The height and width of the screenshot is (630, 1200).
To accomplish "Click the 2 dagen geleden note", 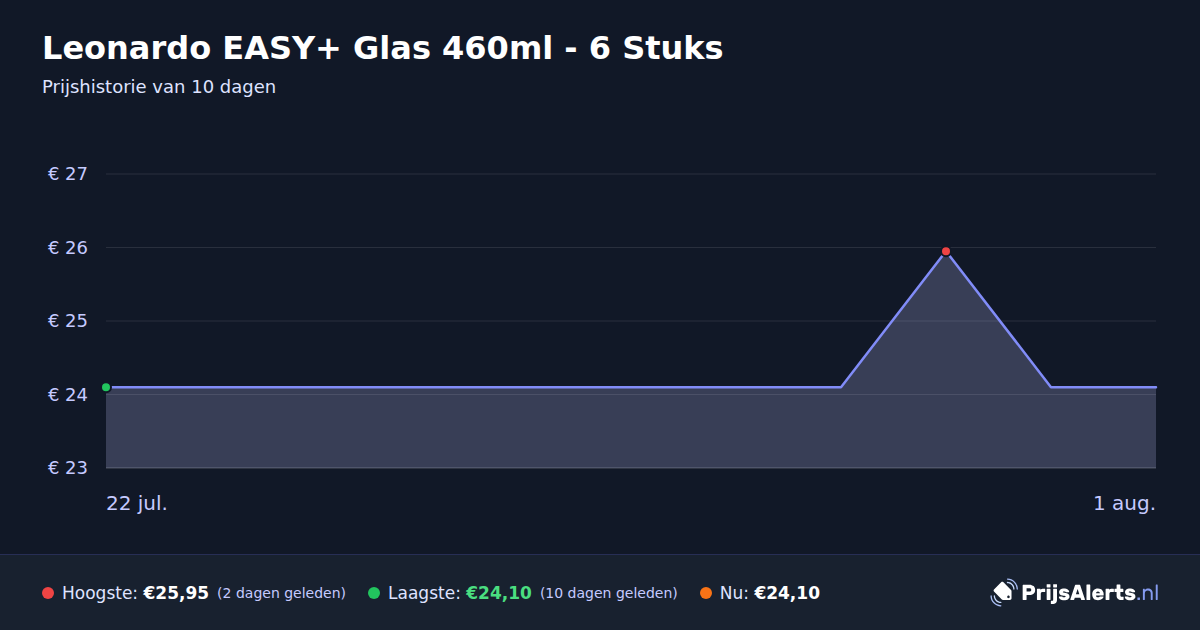I will tap(281, 593).
